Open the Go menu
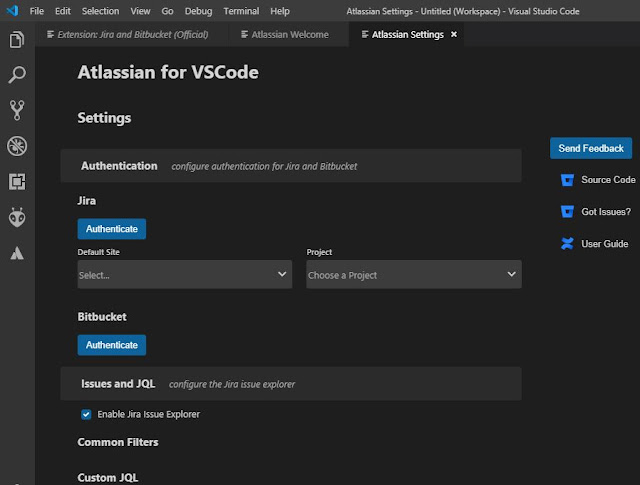The height and width of the screenshot is (485, 640). pyautogui.click(x=167, y=11)
